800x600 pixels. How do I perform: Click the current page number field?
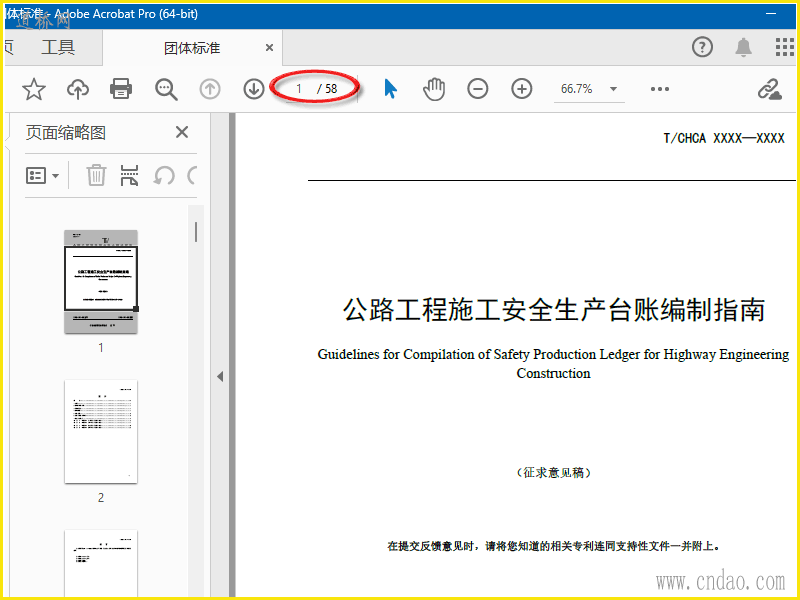point(299,89)
